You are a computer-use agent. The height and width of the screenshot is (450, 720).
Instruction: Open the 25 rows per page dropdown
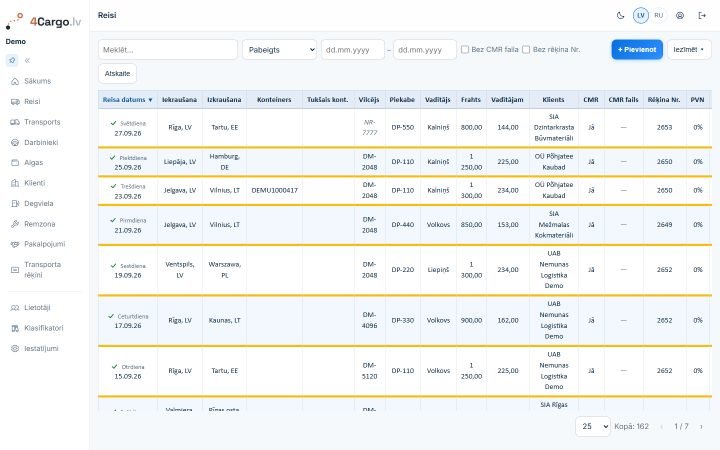593,427
